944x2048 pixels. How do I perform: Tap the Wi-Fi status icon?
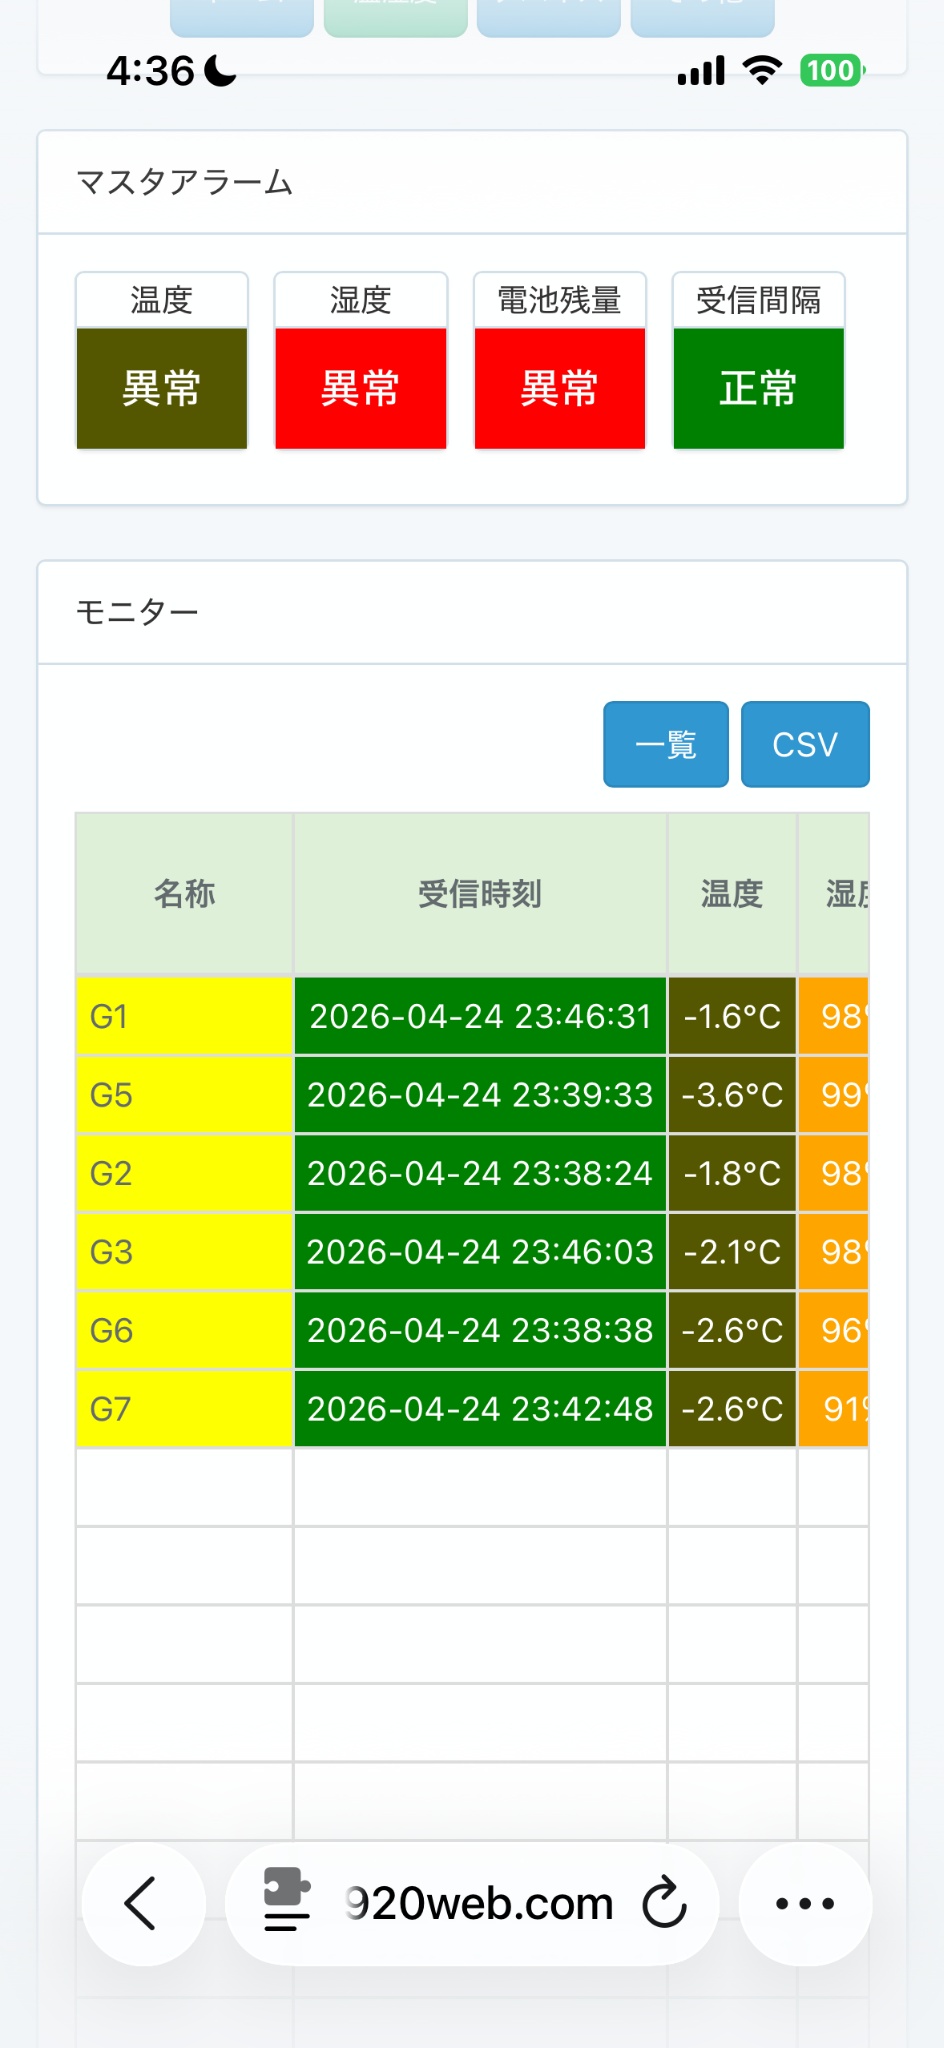pos(762,71)
